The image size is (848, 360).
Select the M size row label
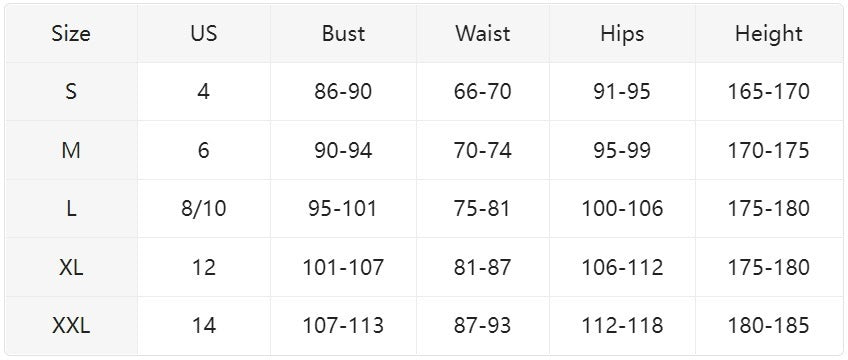pos(71,150)
